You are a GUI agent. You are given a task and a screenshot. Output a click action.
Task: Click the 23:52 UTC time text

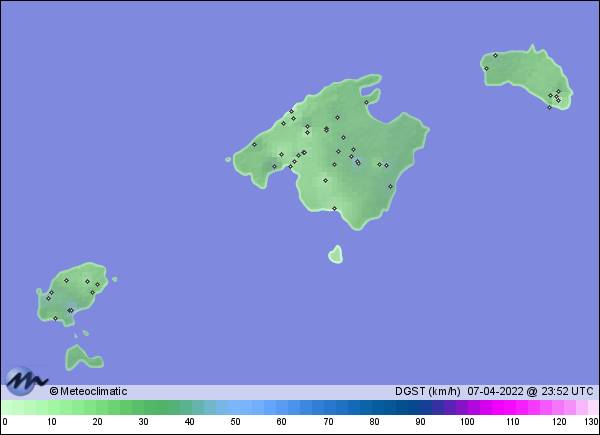coord(567,391)
